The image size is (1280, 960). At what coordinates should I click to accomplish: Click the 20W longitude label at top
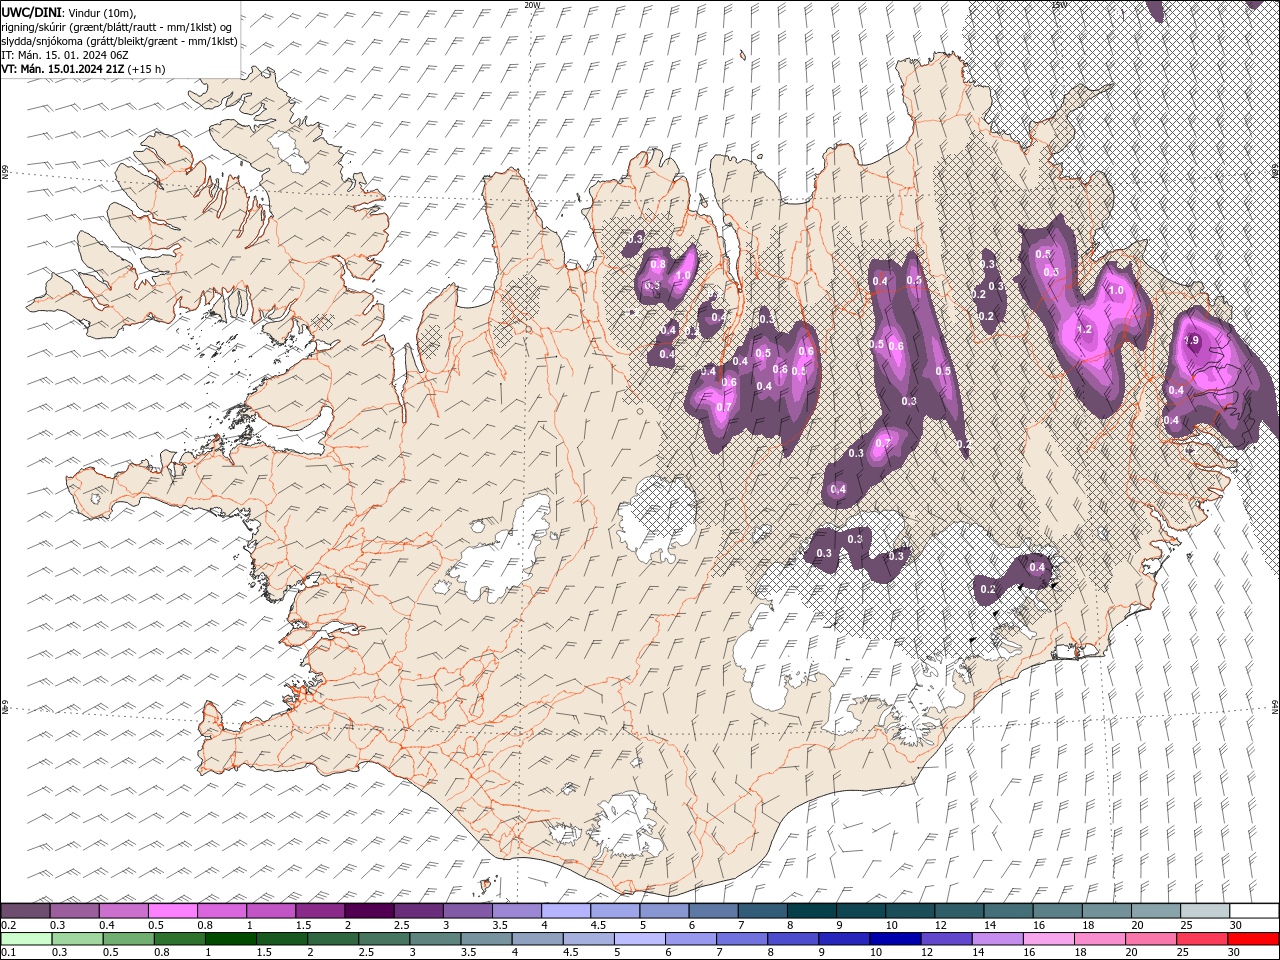coord(532,5)
